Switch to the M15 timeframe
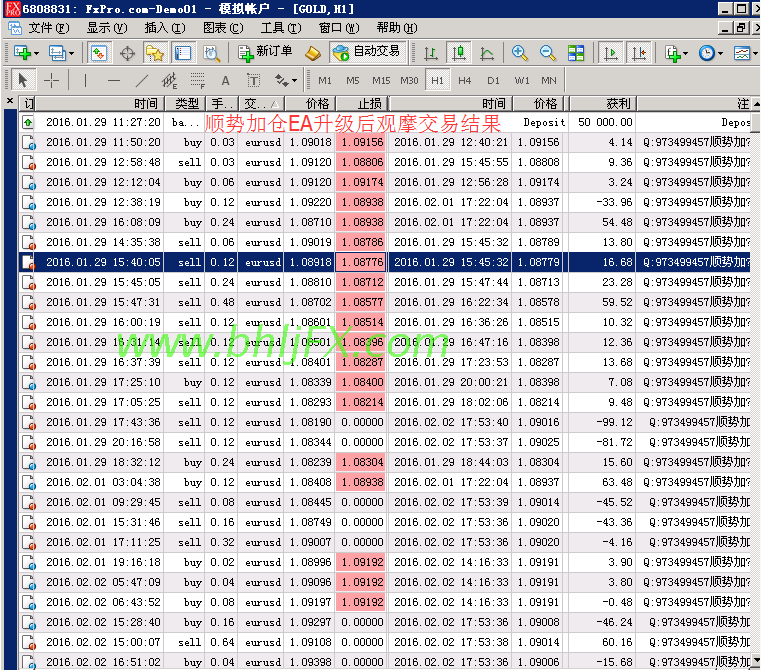 [381, 81]
